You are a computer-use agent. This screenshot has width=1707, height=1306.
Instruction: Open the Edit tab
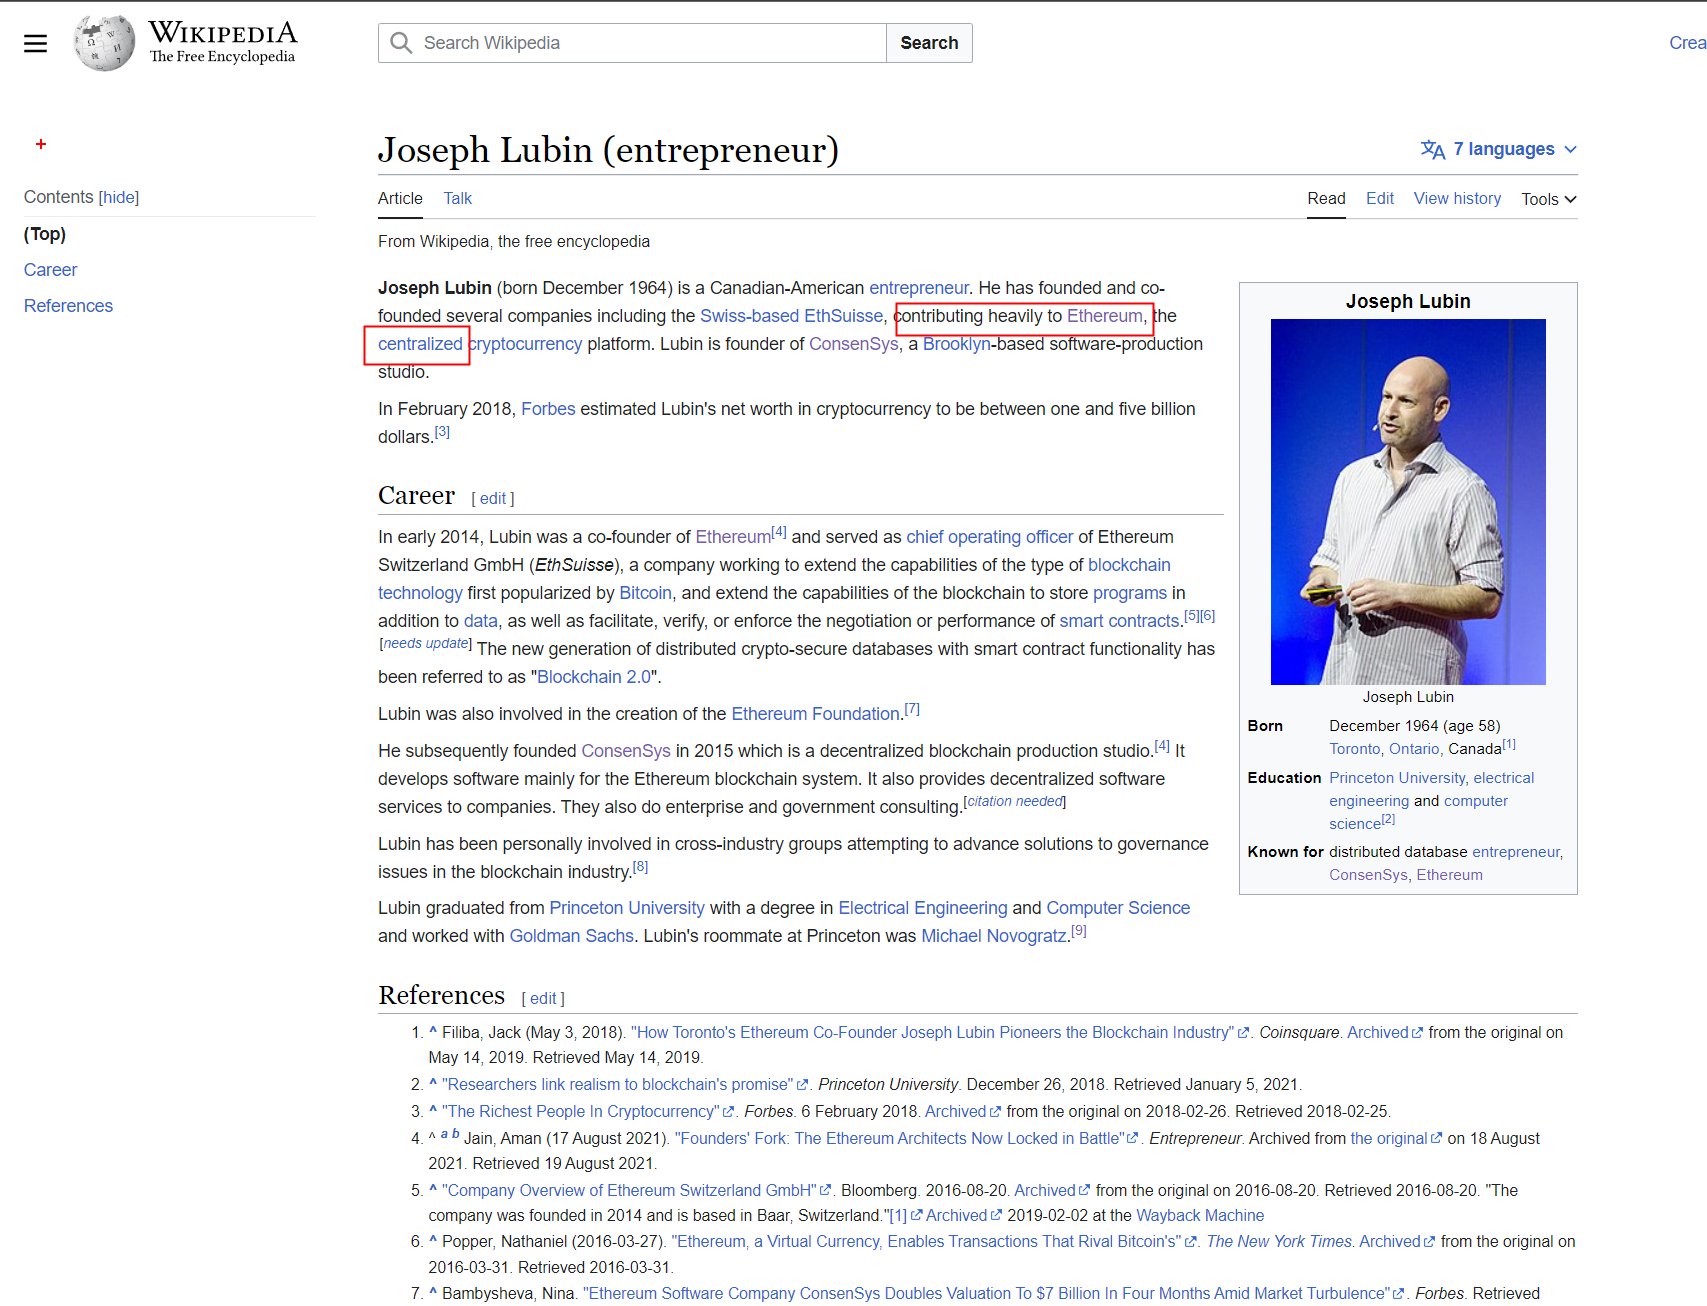[1379, 198]
